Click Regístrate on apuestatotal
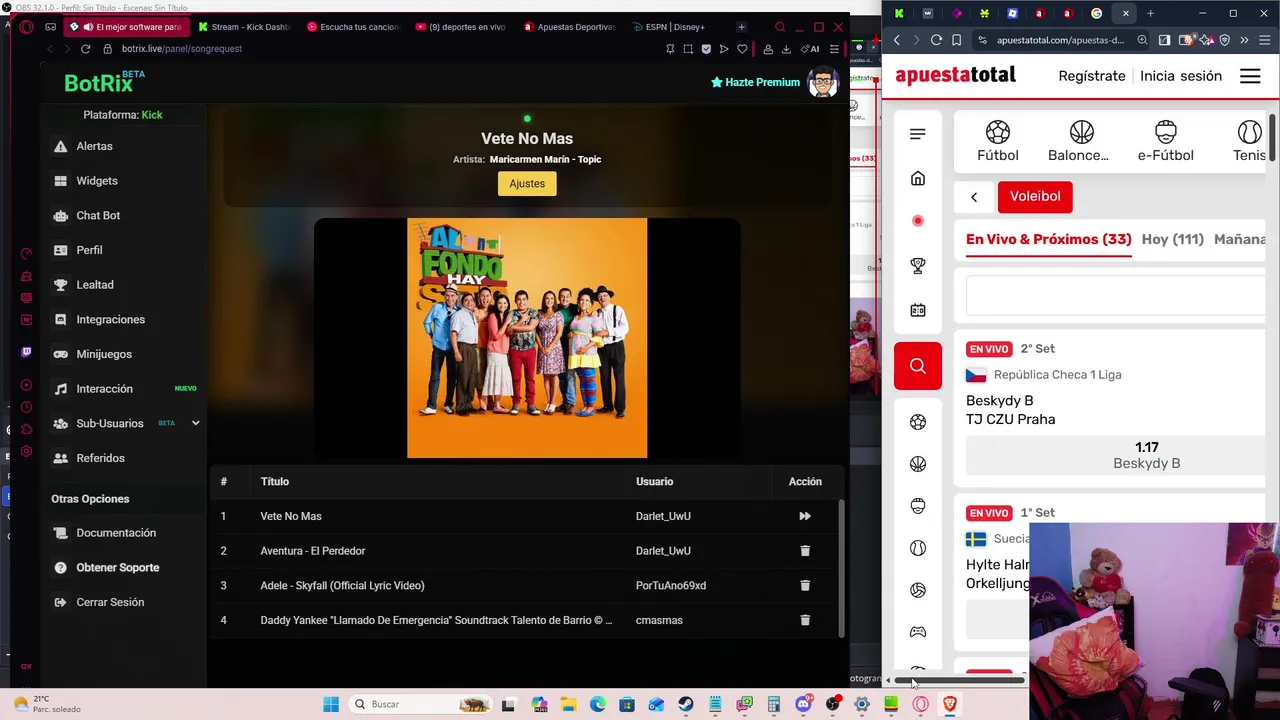This screenshot has height=720, width=1280. pos(1092,76)
